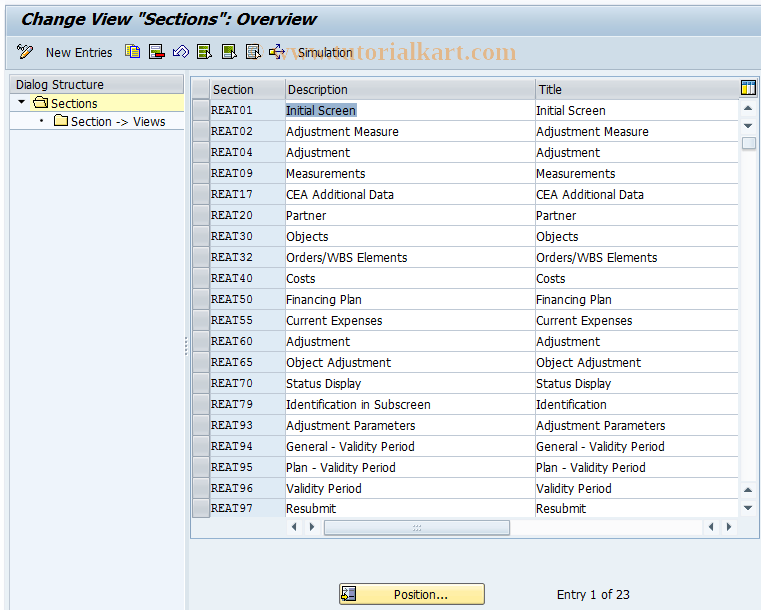The width and height of the screenshot is (761, 610).
Task: Collapse the Sections tree node
Action: click(21, 102)
